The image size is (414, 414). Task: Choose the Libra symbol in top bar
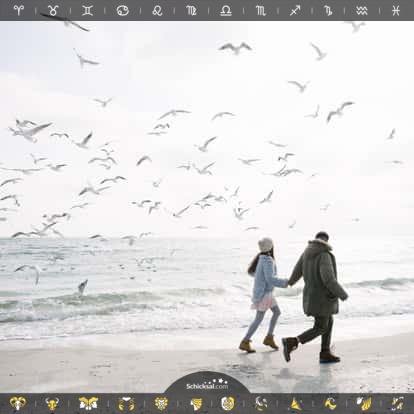(226, 10)
